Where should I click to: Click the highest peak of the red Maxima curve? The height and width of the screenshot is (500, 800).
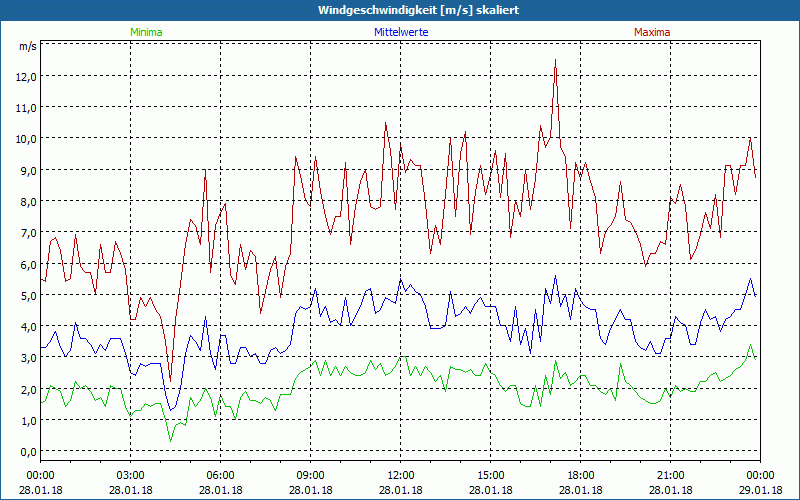tap(555, 60)
